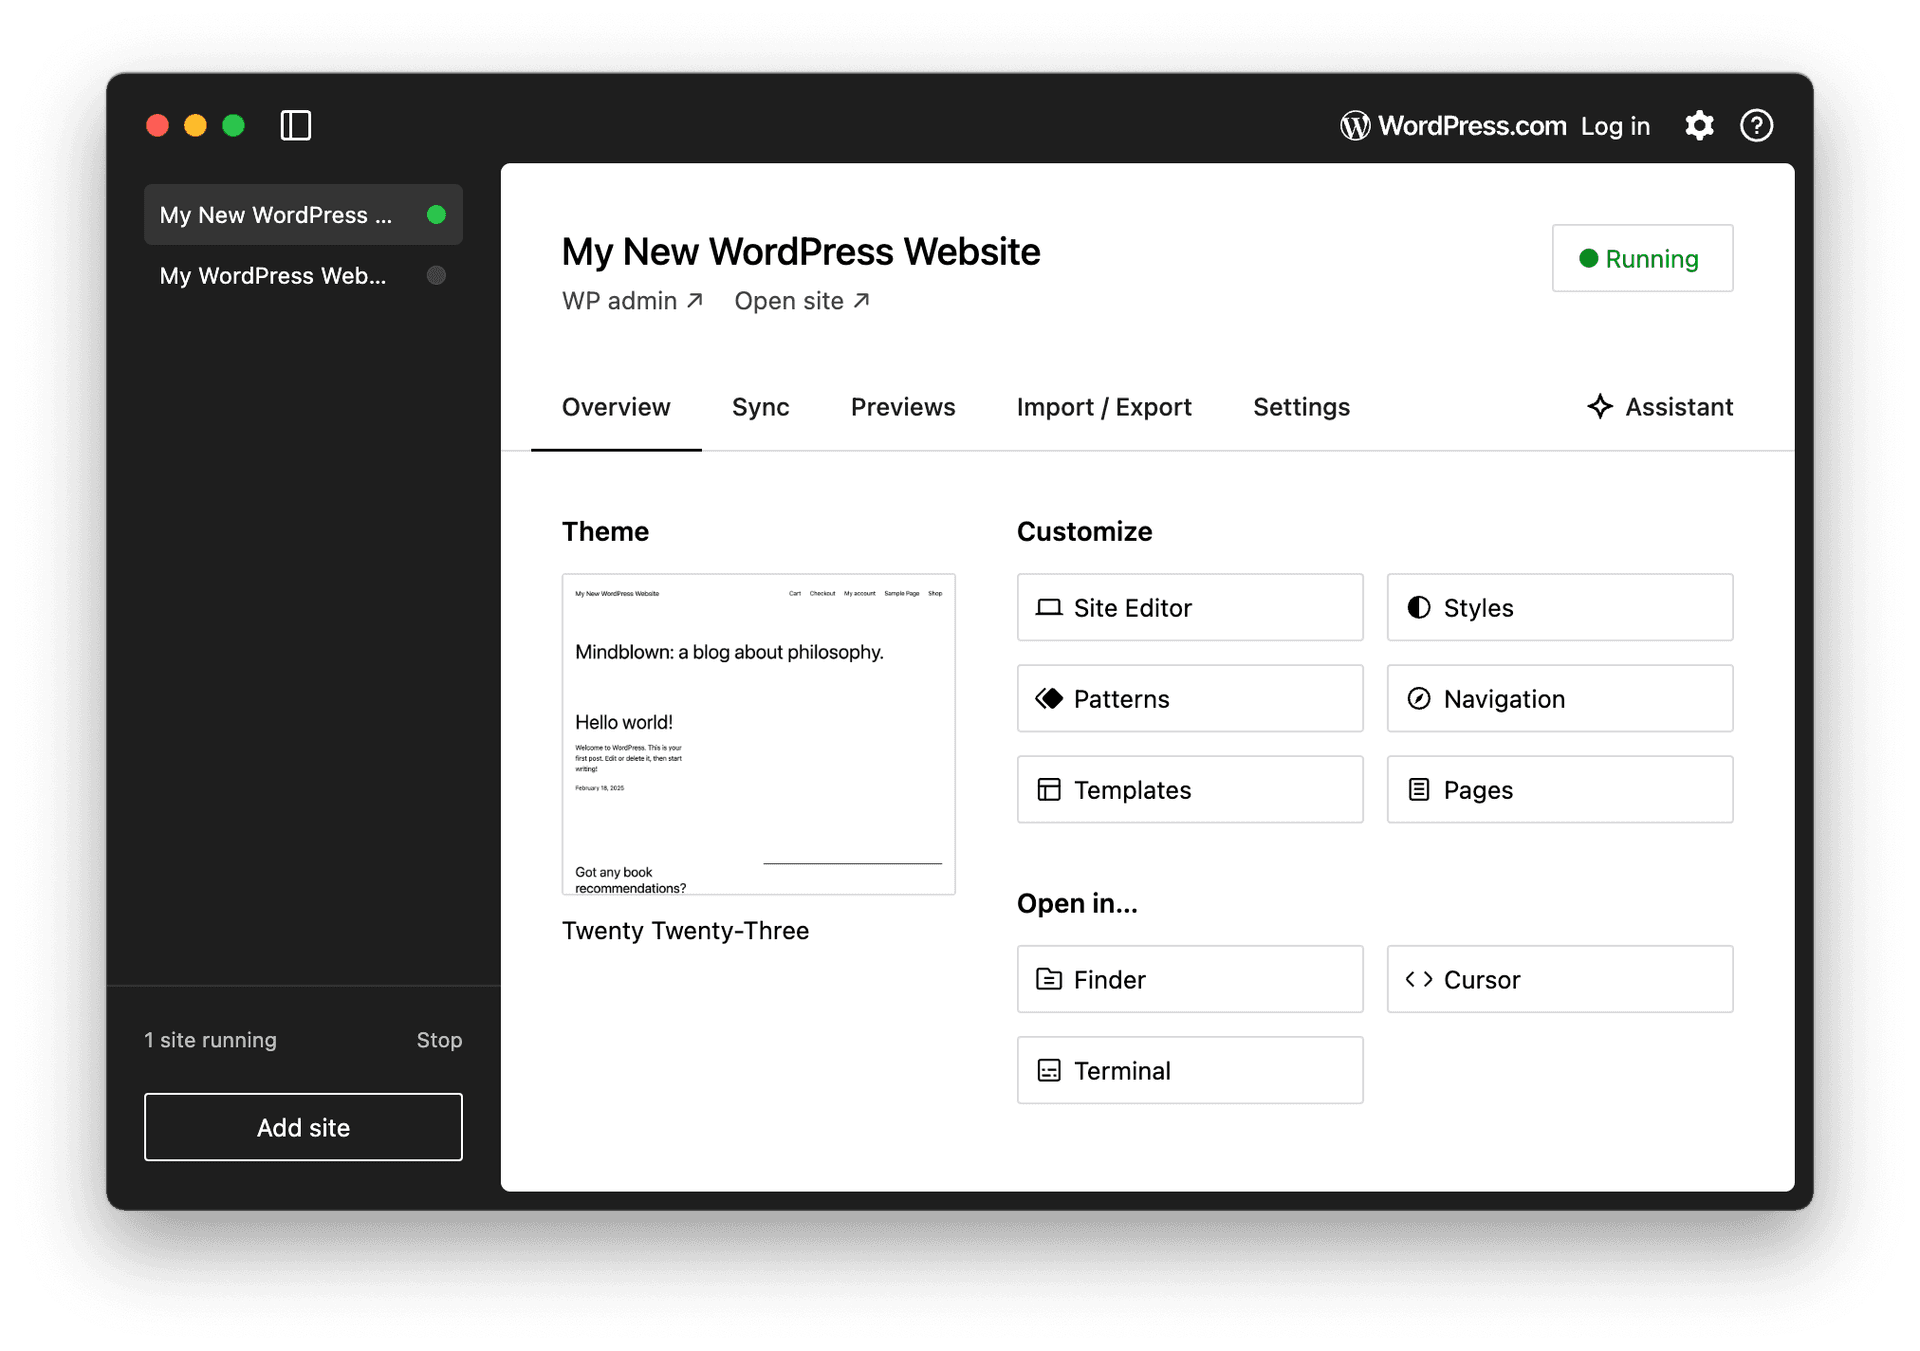Click the Patterns diamond icon
Viewport: 1920px width, 1351px height.
[1048, 698]
